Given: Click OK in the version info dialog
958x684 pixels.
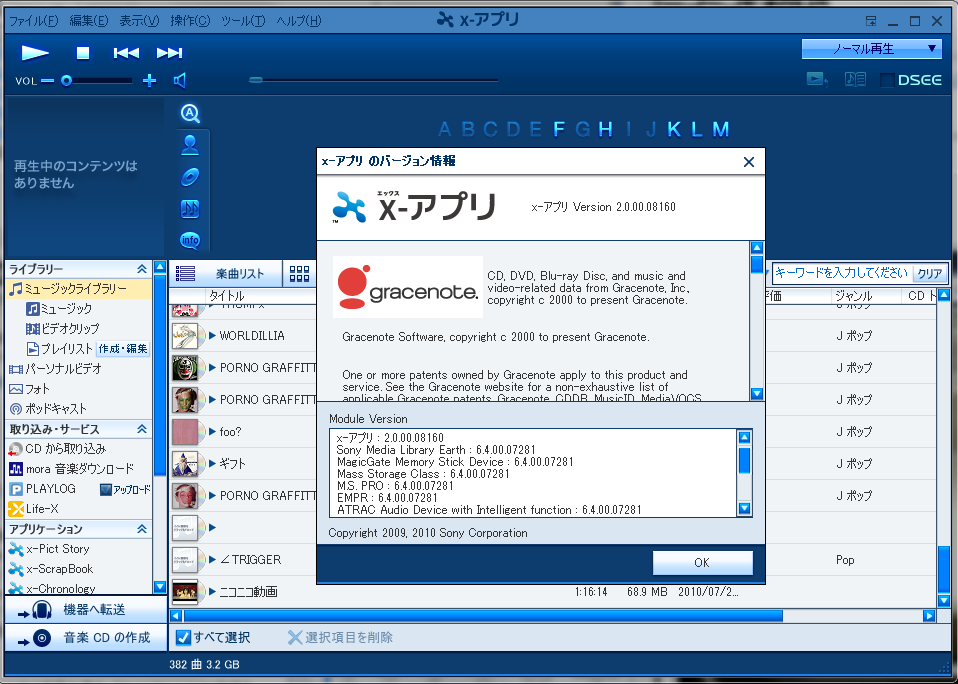Looking at the screenshot, I should (703, 562).
